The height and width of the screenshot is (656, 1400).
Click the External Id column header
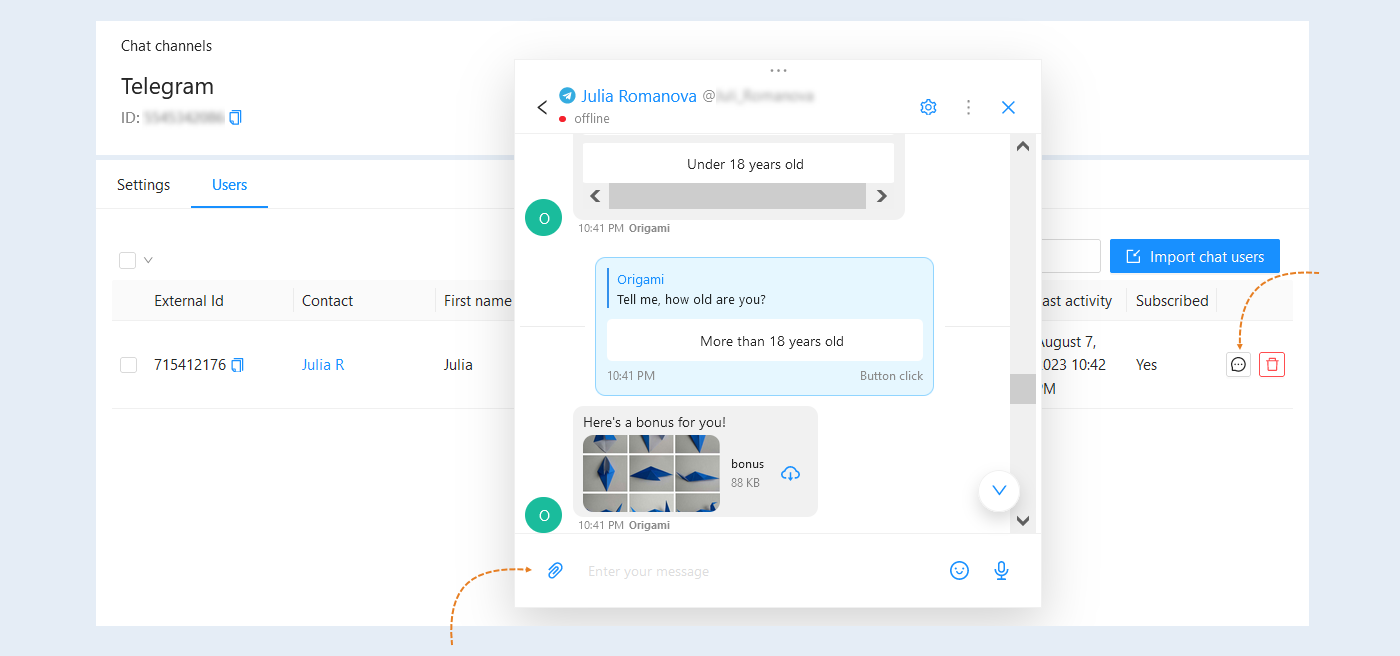point(189,301)
